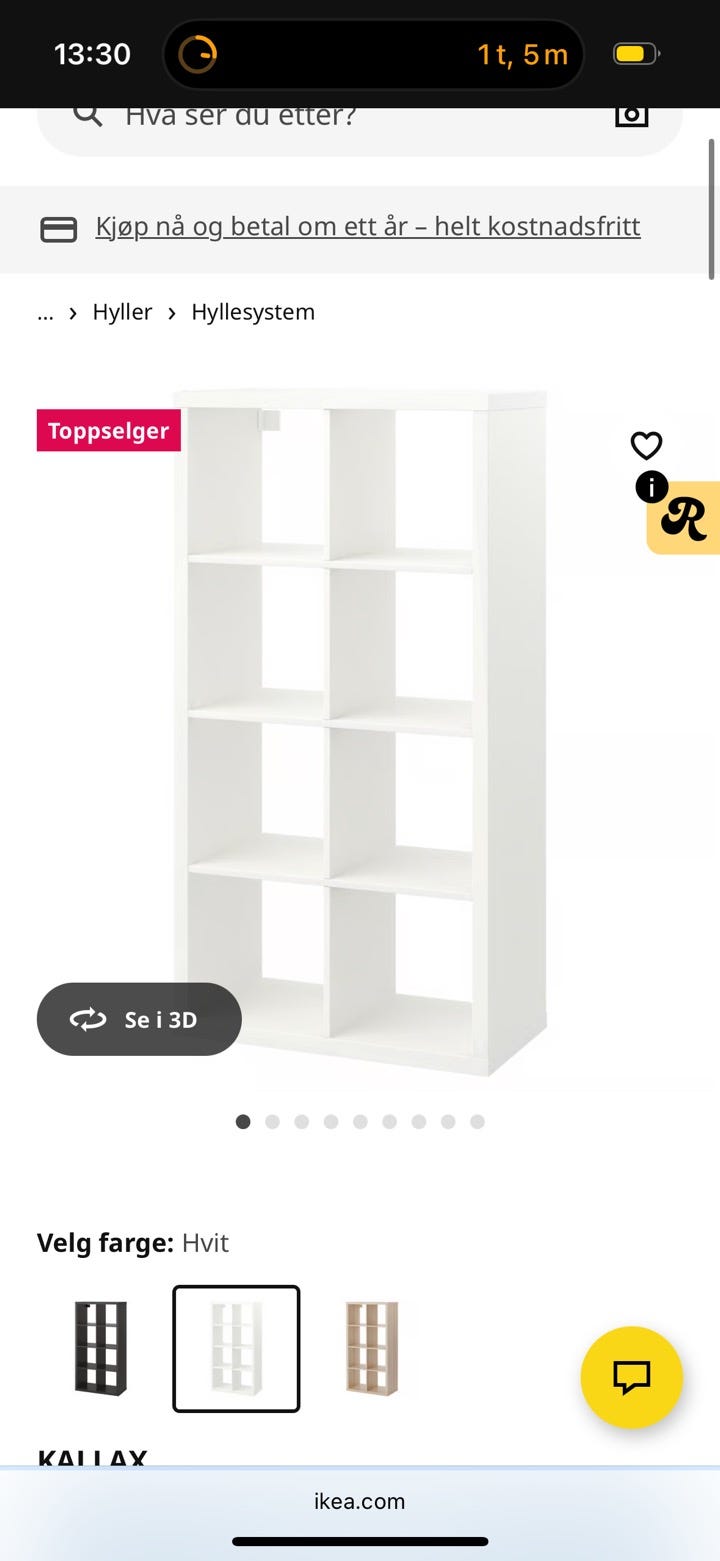Tap the 3D rotate arrows icon
The height and width of the screenshot is (1561, 720).
(x=88, y=1019)
